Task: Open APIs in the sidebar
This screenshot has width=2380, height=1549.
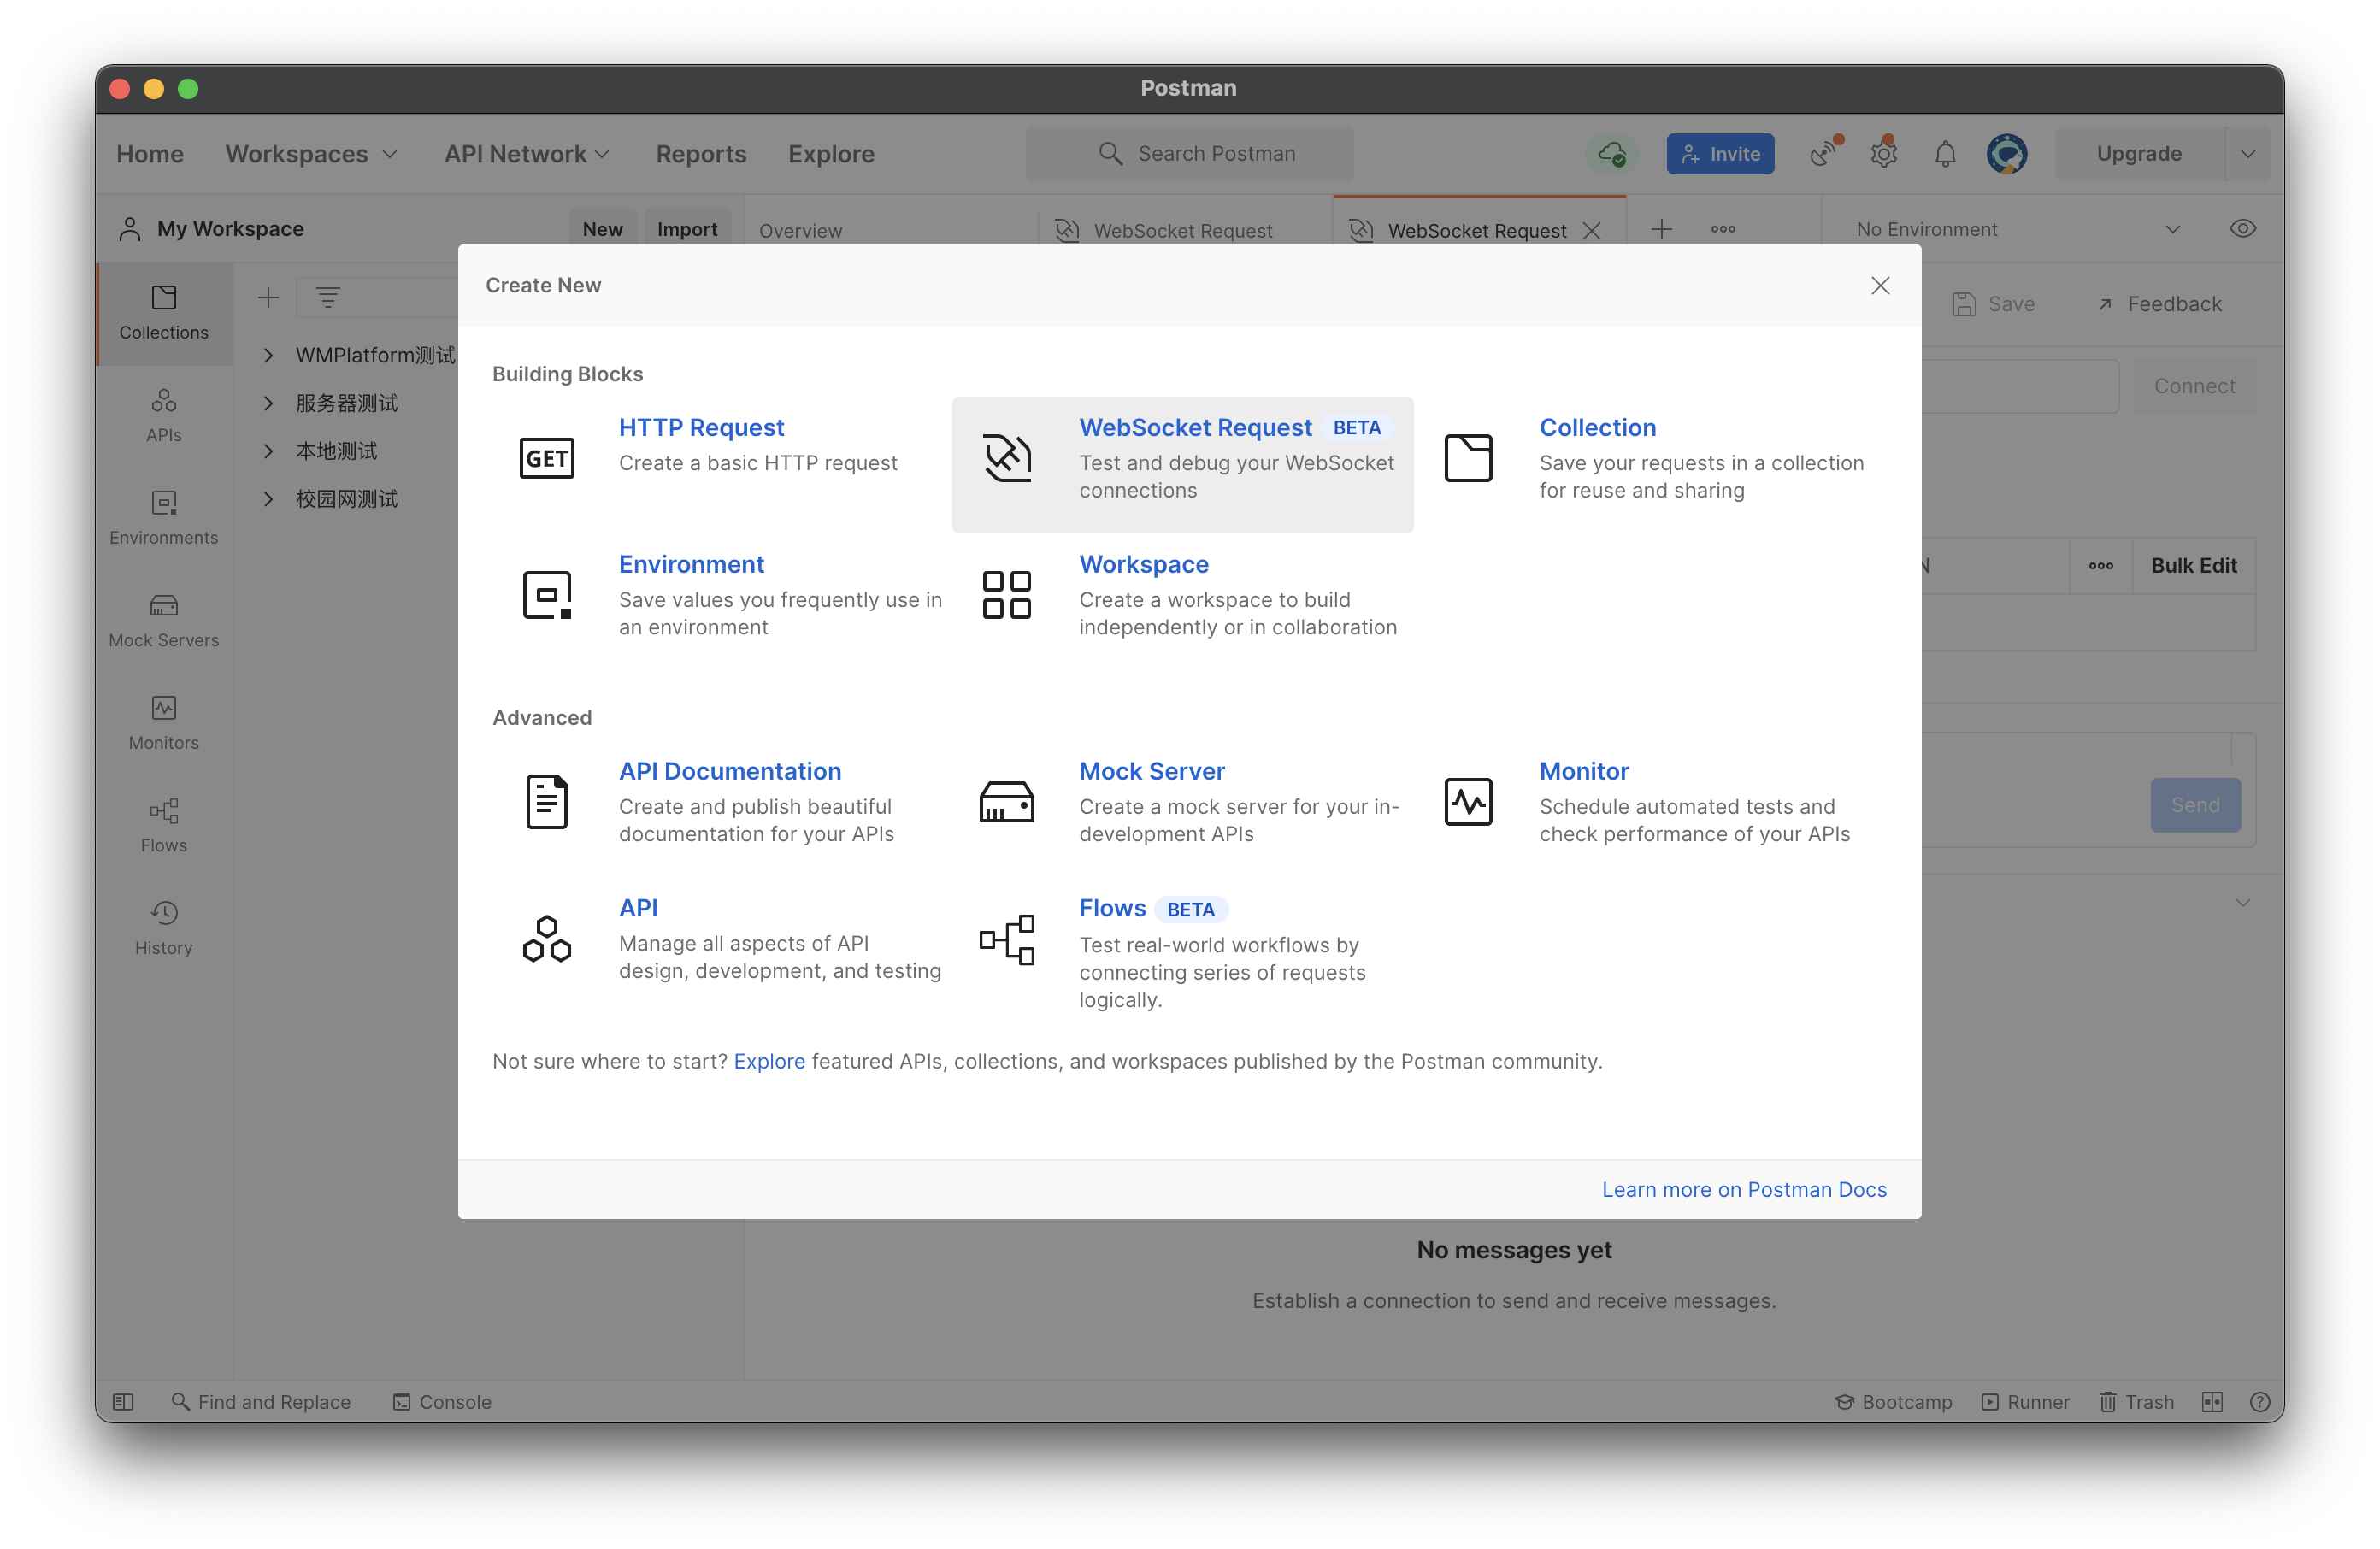Action: click(x=164, y=416)
